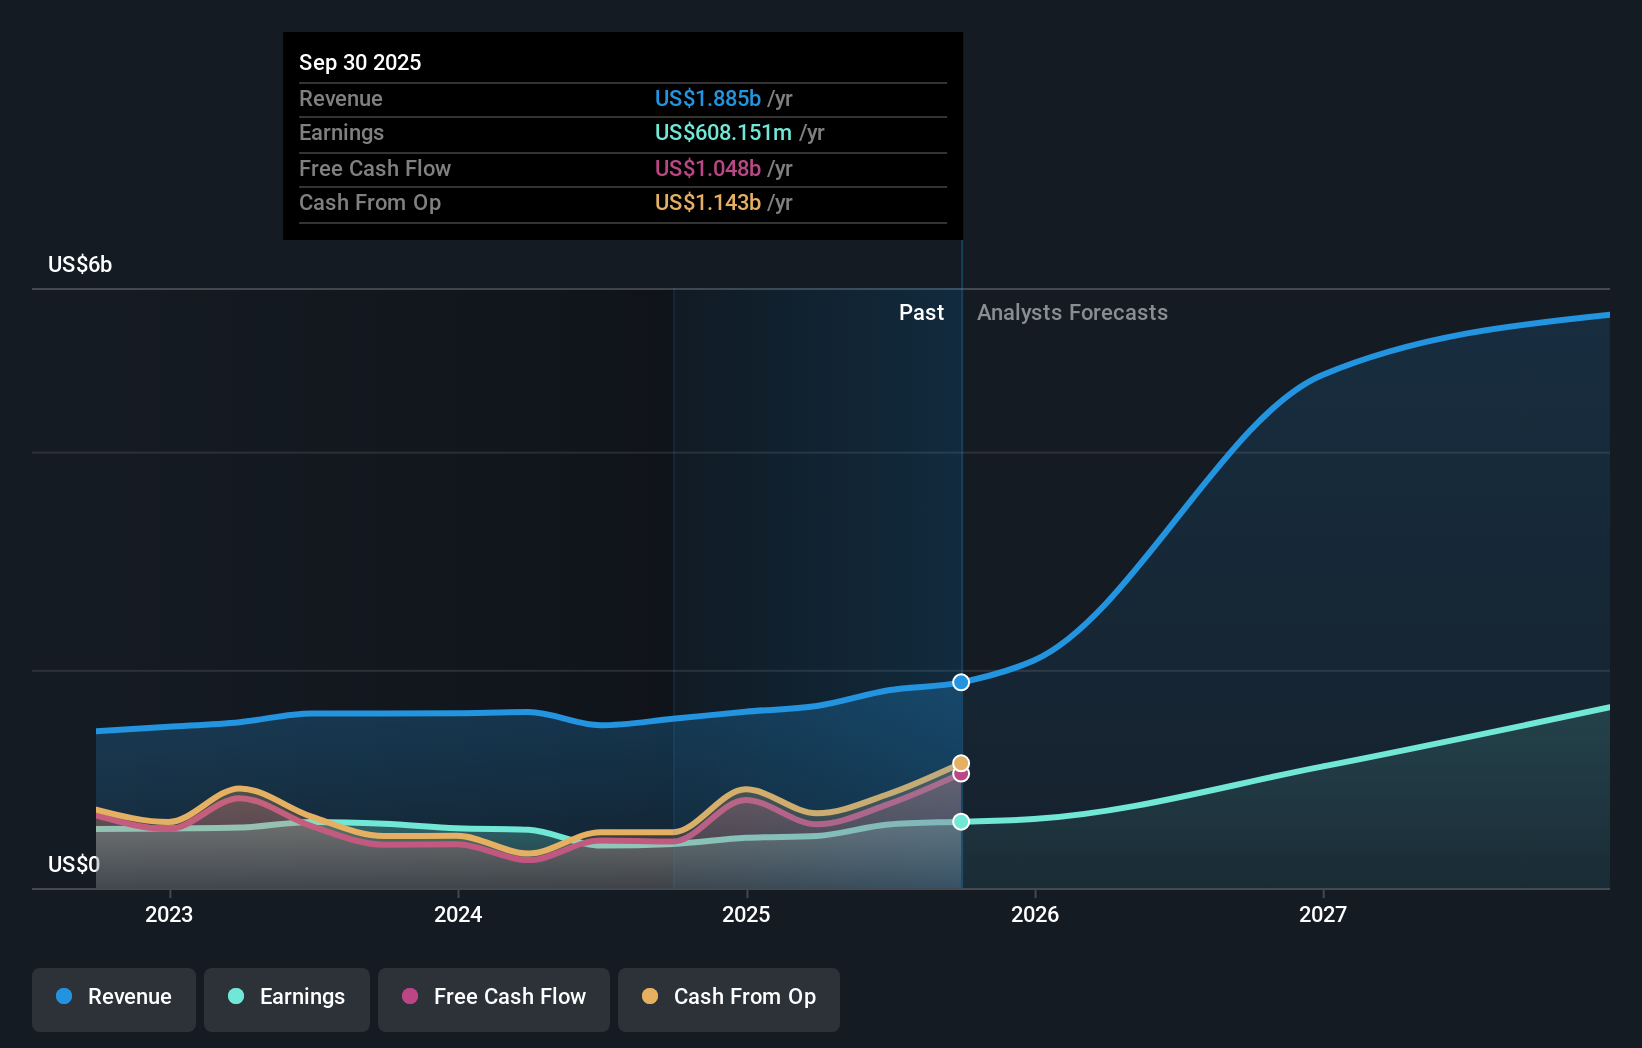Image resolution: width=1642 pixels, height=1048 pixels.
Task: Click the US$6b y-axis label
Action: (80, 265)
